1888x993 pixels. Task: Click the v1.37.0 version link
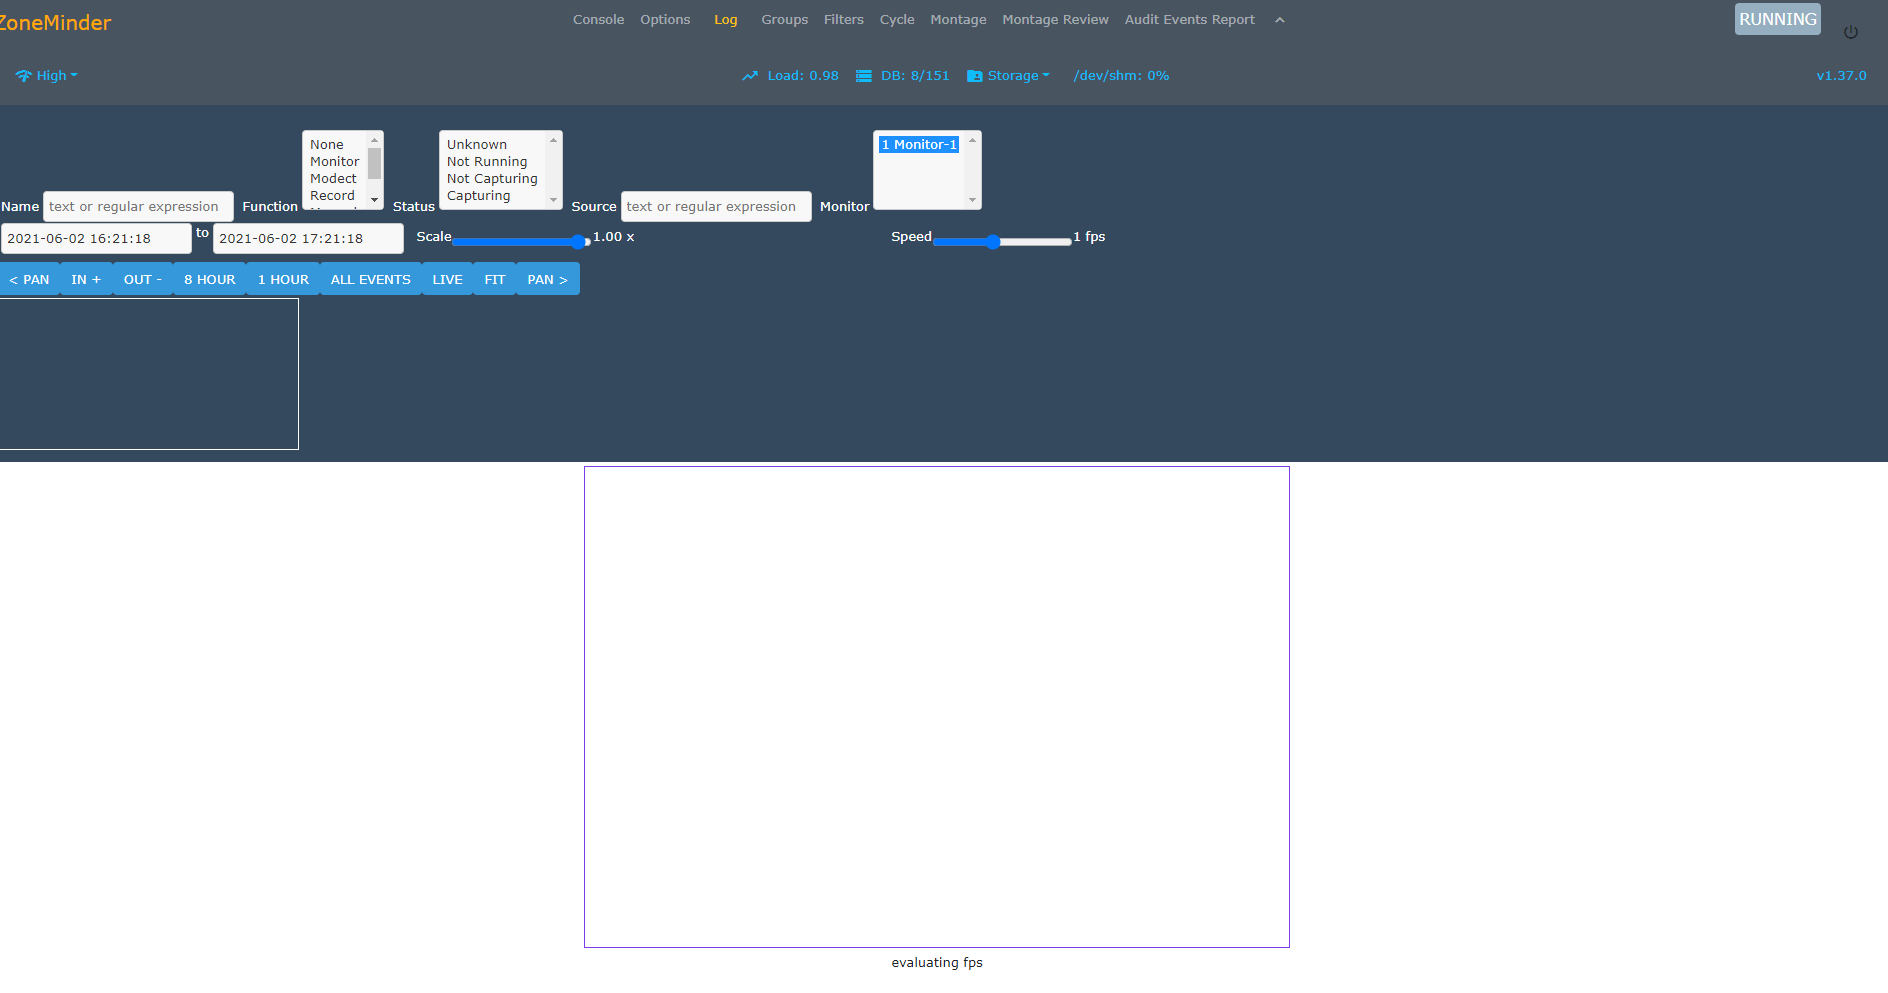[1841, 75]
